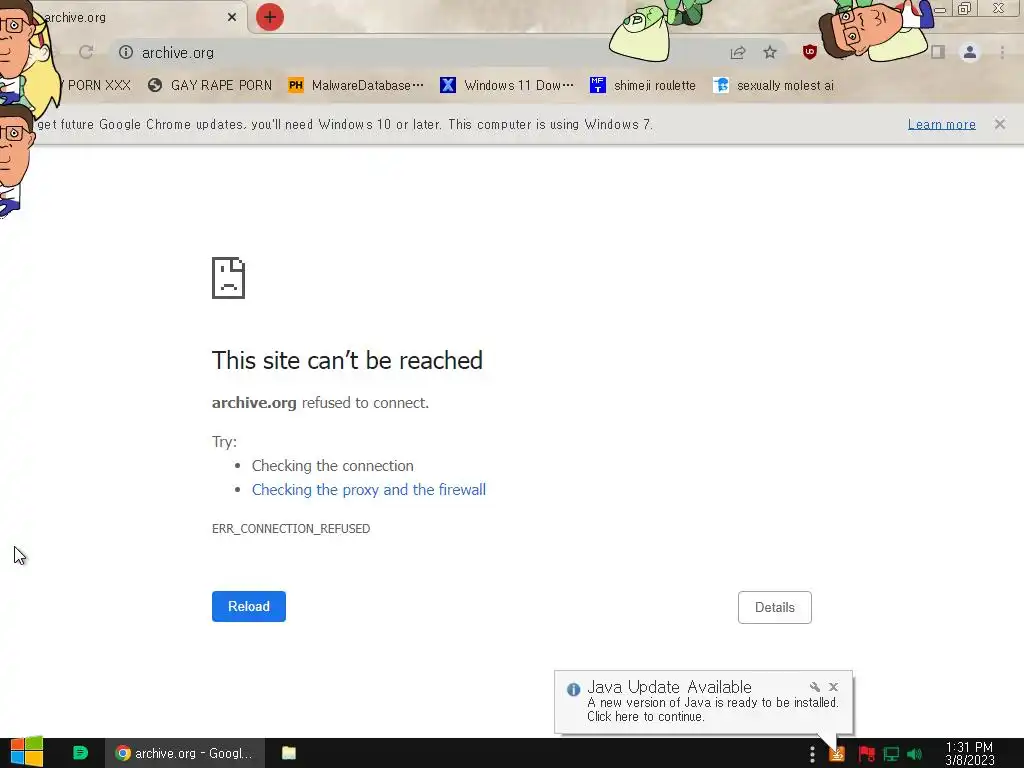Show hidden system tray icons
This screenshot has height=768, width=1024.
pyautogui.click(x=812, y=754)
